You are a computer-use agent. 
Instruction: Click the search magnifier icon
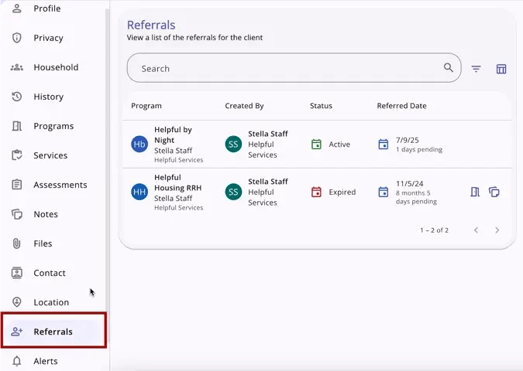pyautogui.click(x=448, y=68)
